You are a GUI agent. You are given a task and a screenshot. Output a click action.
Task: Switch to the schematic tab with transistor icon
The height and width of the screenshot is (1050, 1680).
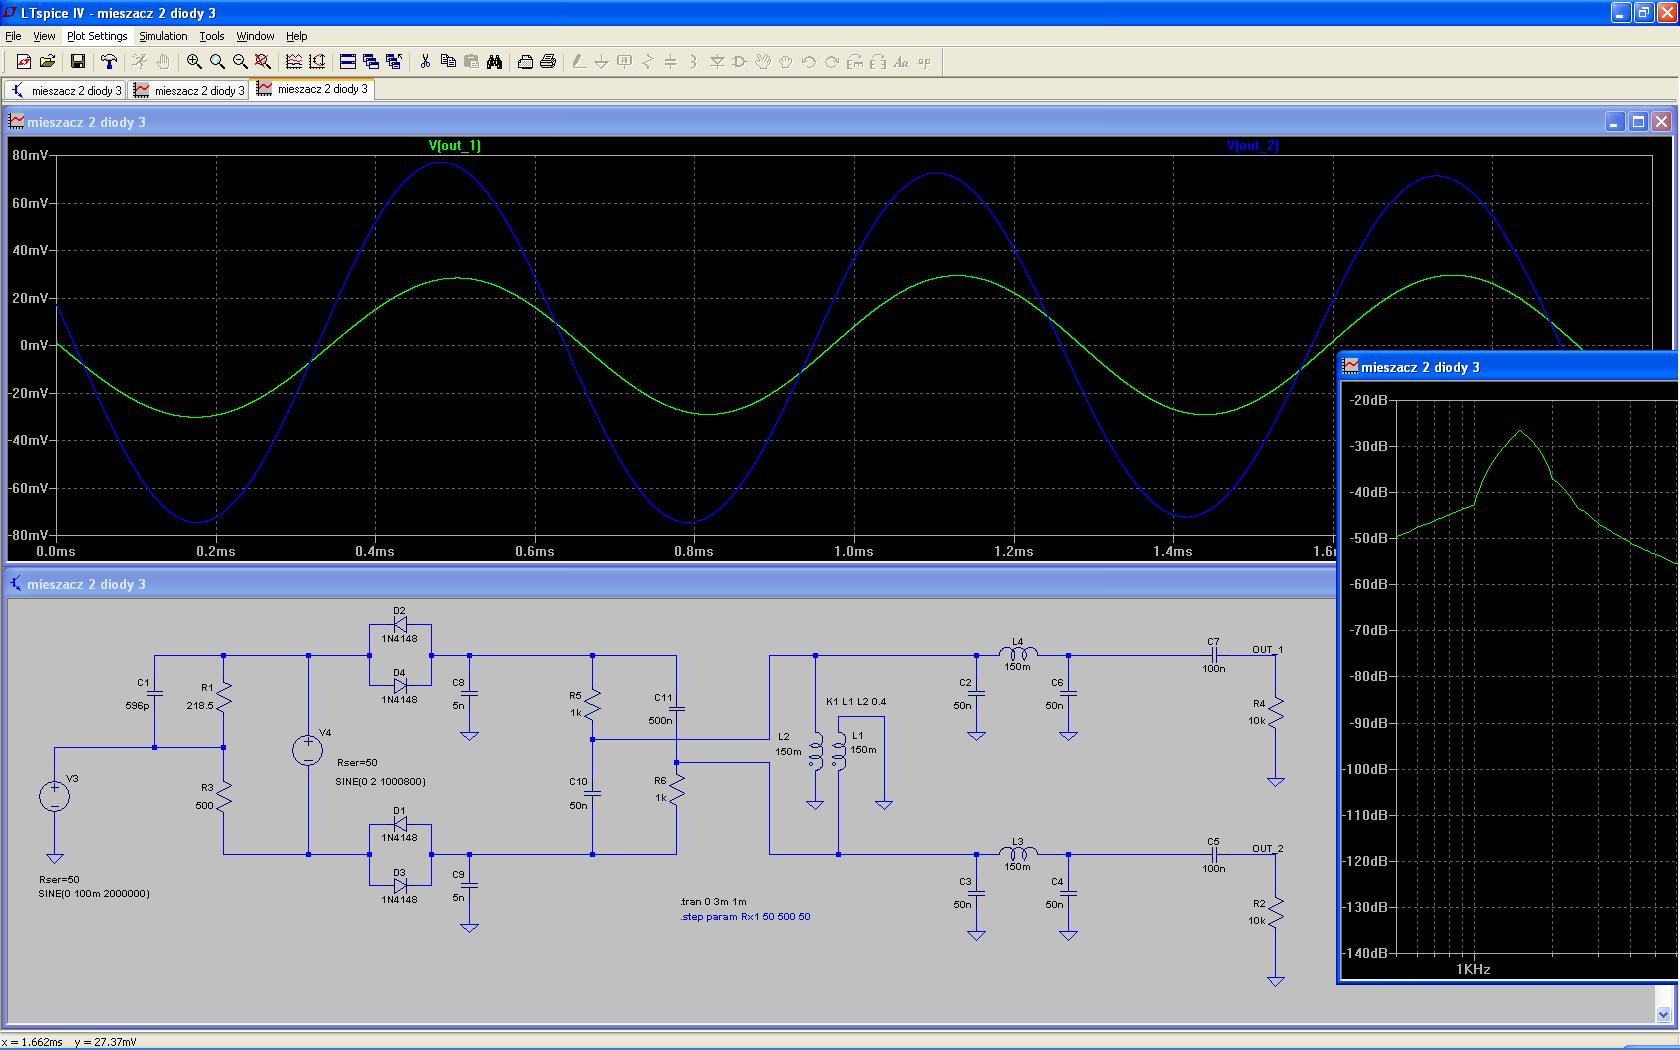[x=66, y=90]
